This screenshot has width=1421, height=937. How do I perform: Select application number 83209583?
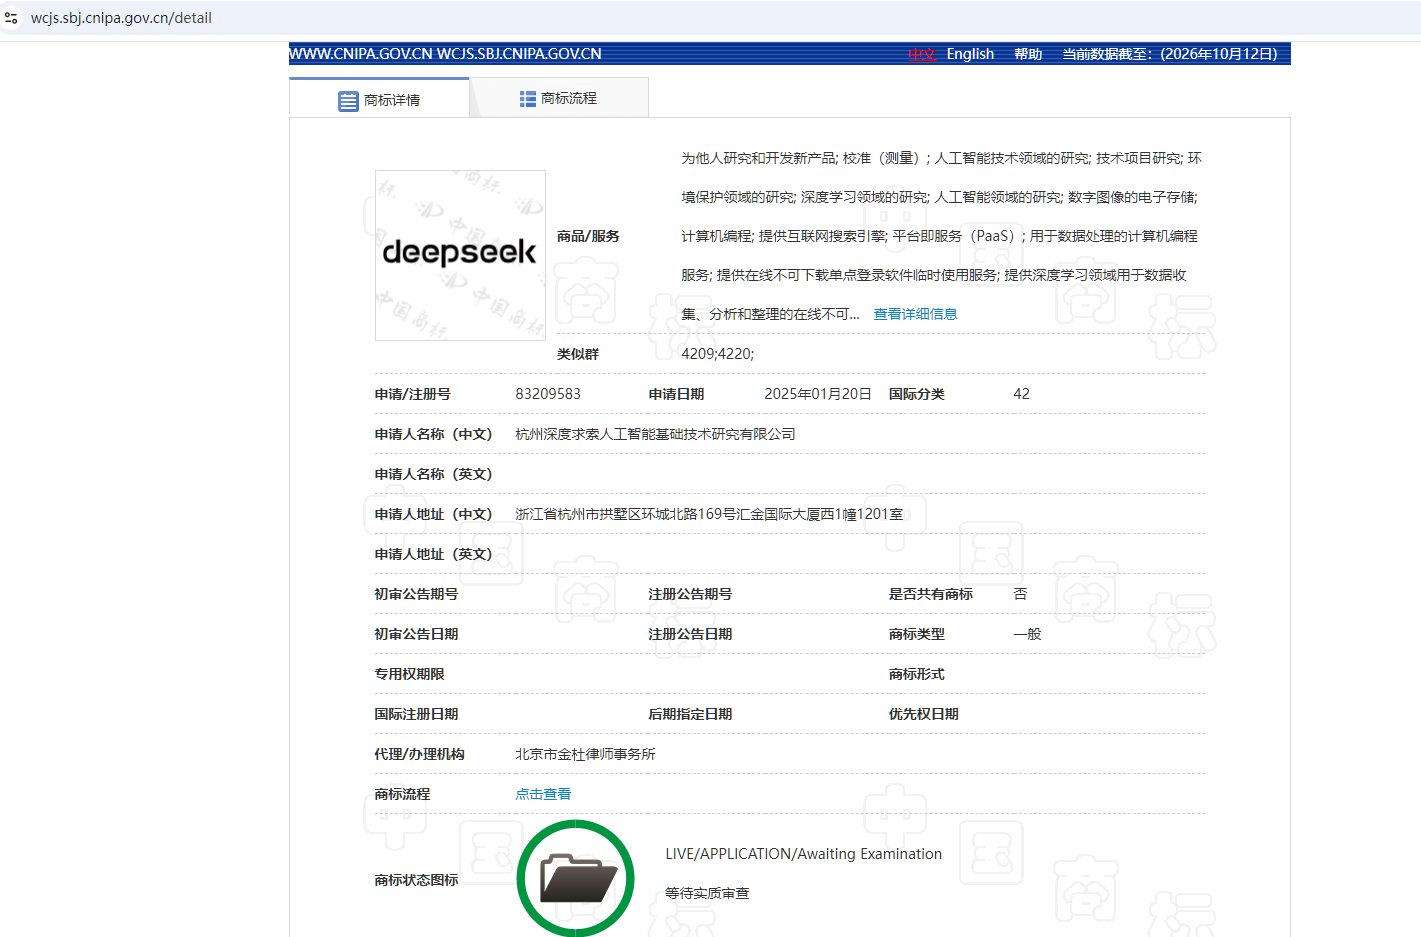[548, 394]
